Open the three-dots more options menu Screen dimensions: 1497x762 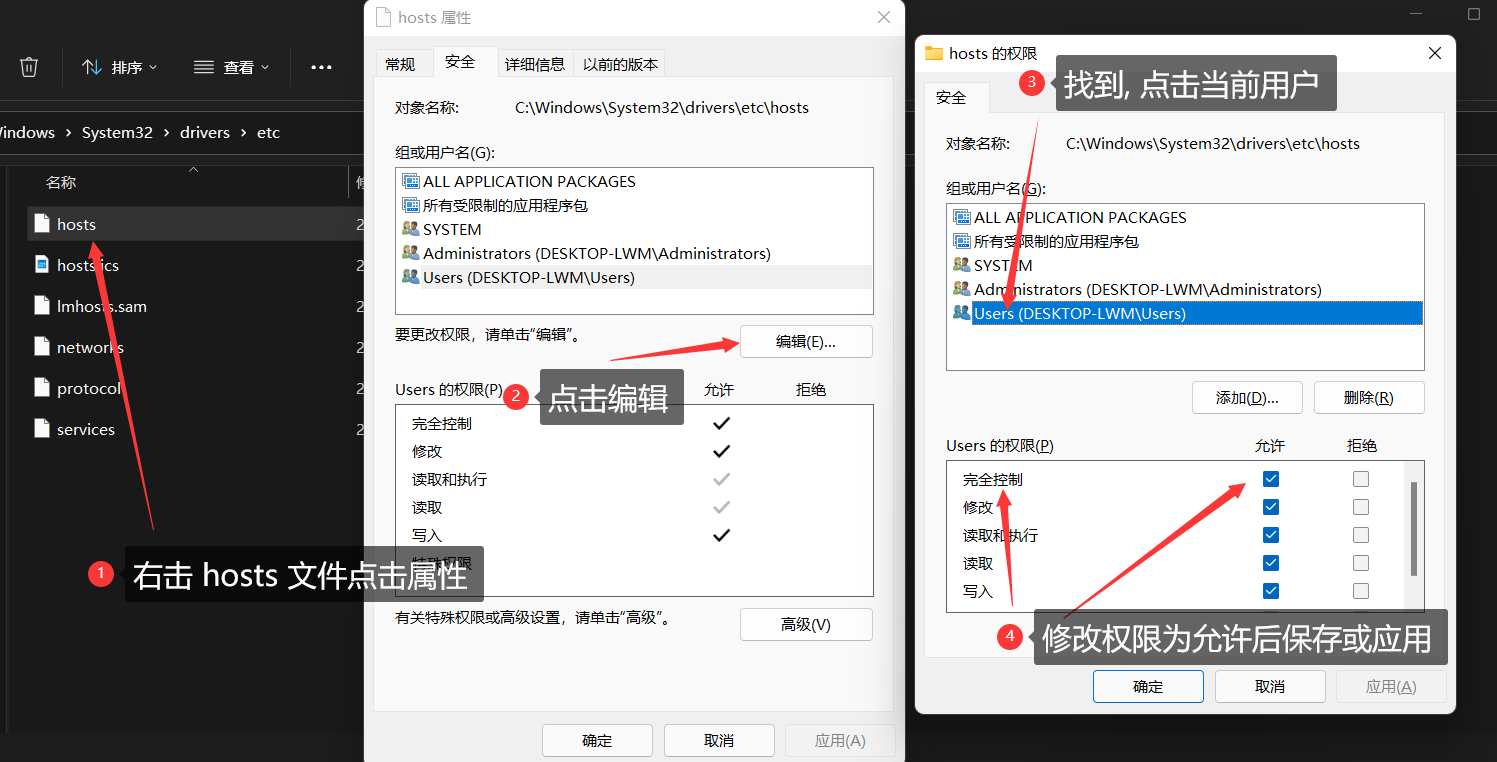pos(321,67)
